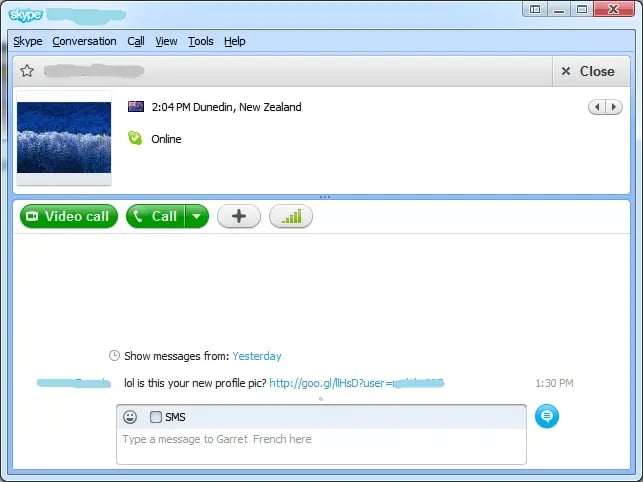Click the contact's profile picture thumbnail
Screen dimensions: 643x482
(64, 137)
